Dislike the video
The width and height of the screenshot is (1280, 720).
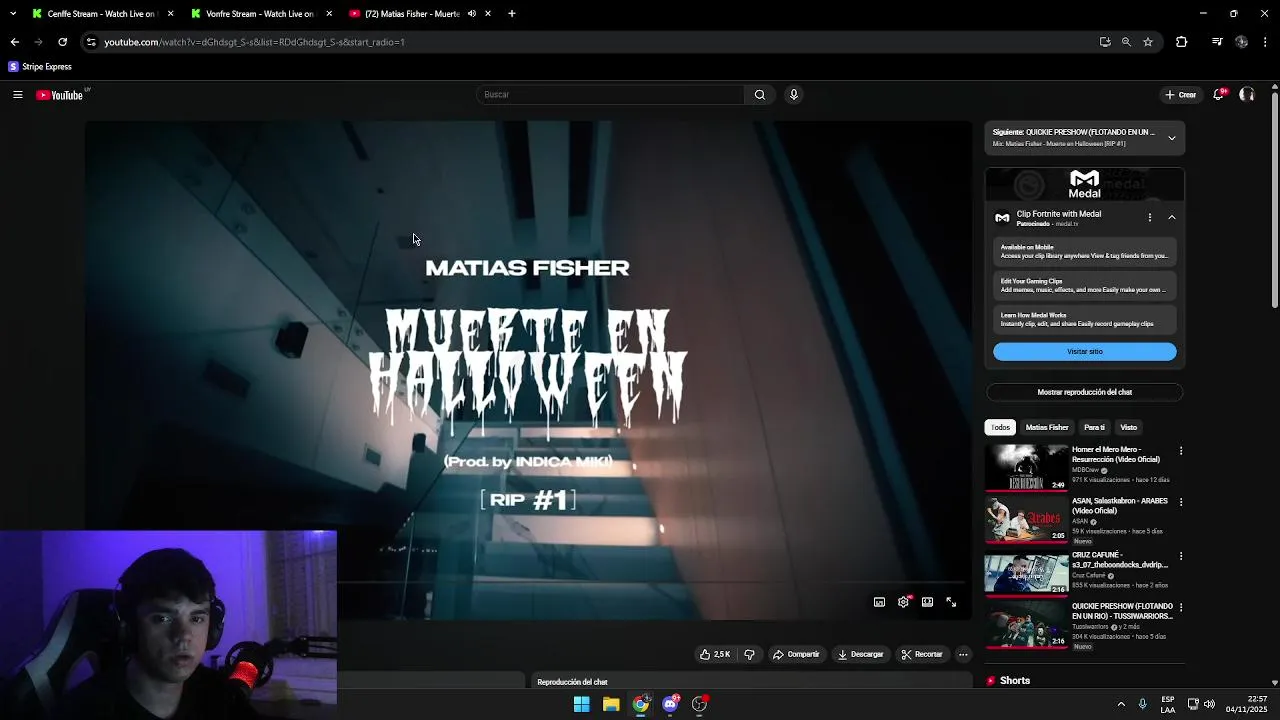(749, 654)
